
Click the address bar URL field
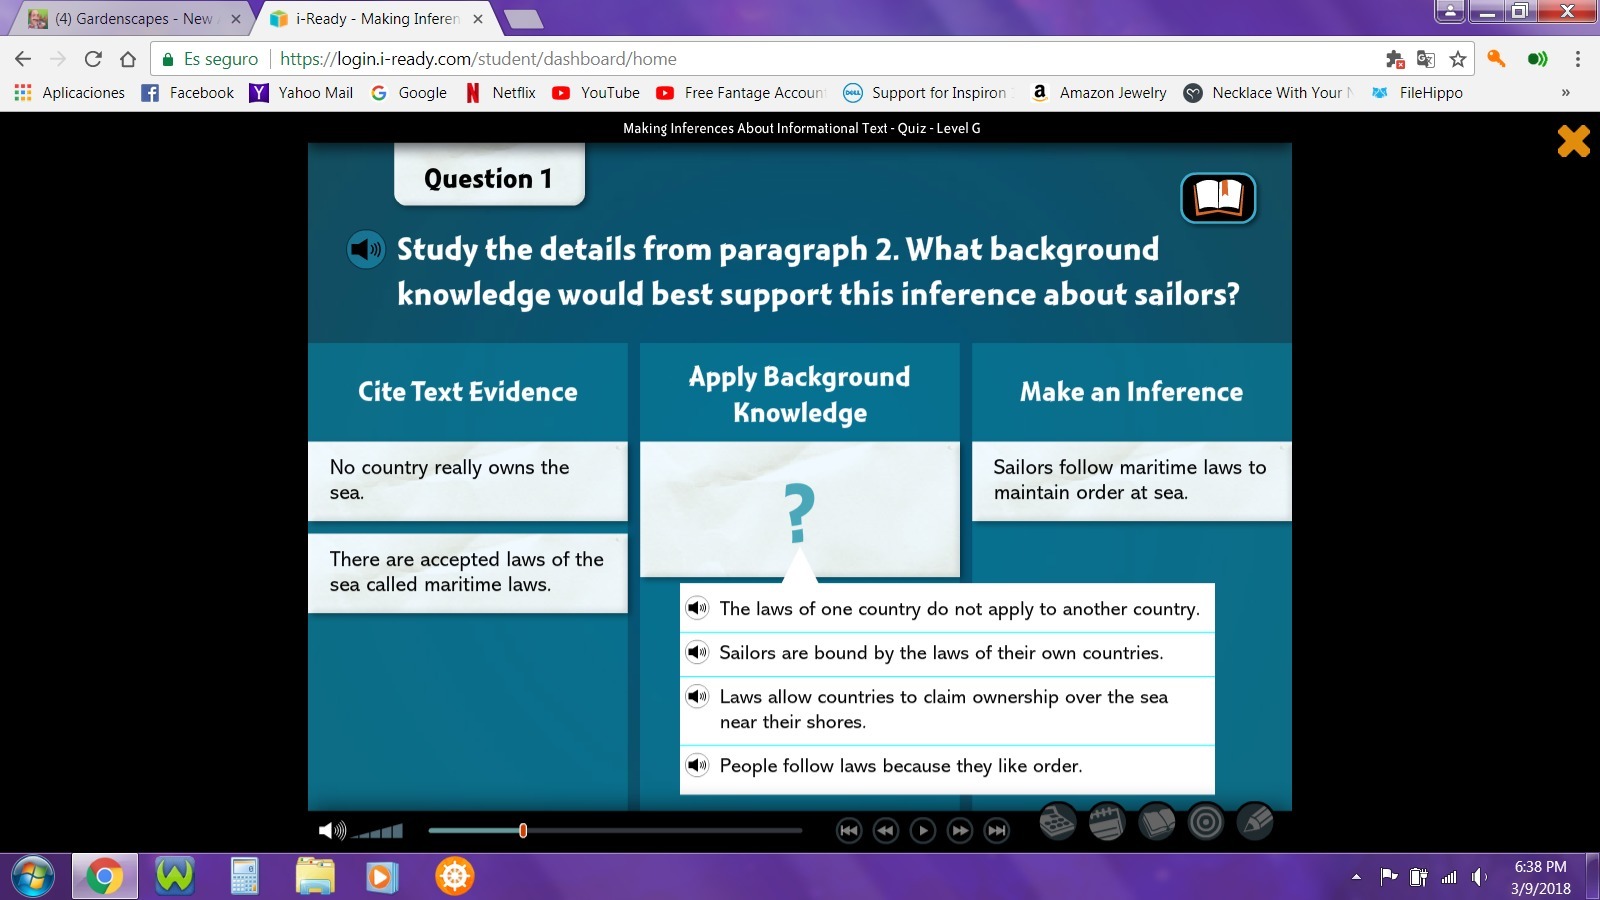click(800, 59)
